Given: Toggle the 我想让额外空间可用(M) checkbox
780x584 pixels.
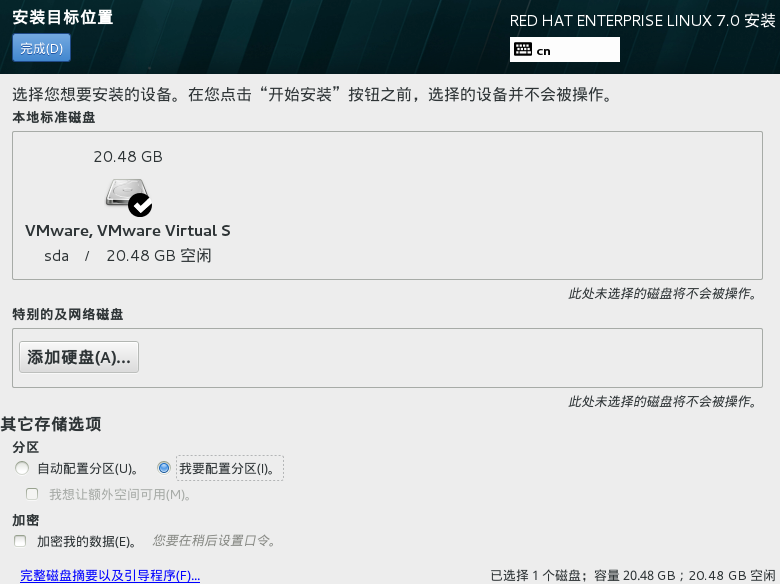Looking at the screenshot, I should tap(32, 494).
